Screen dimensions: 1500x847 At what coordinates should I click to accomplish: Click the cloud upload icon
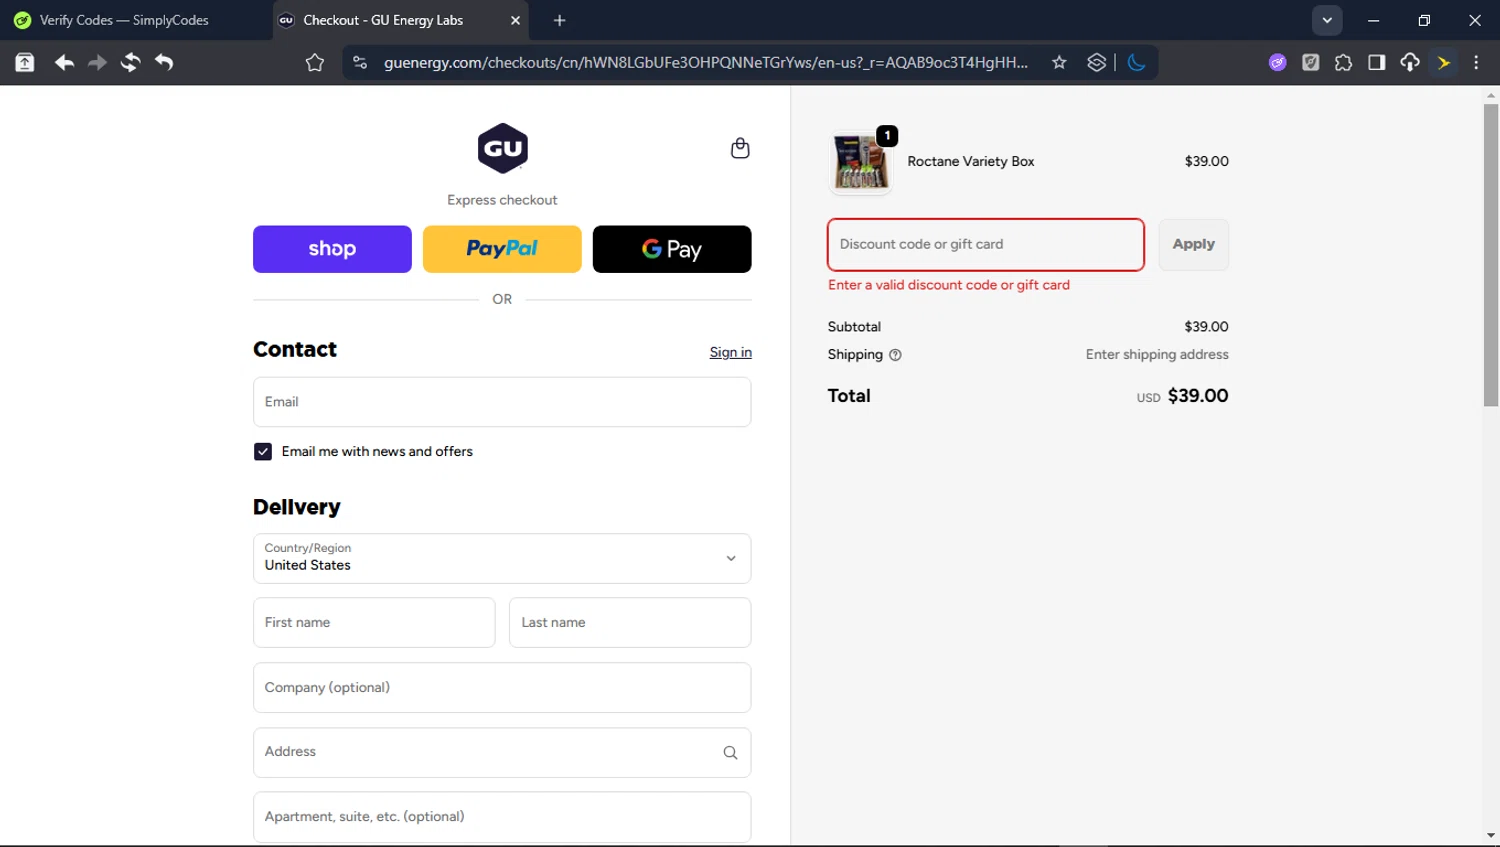point(1409,62)
